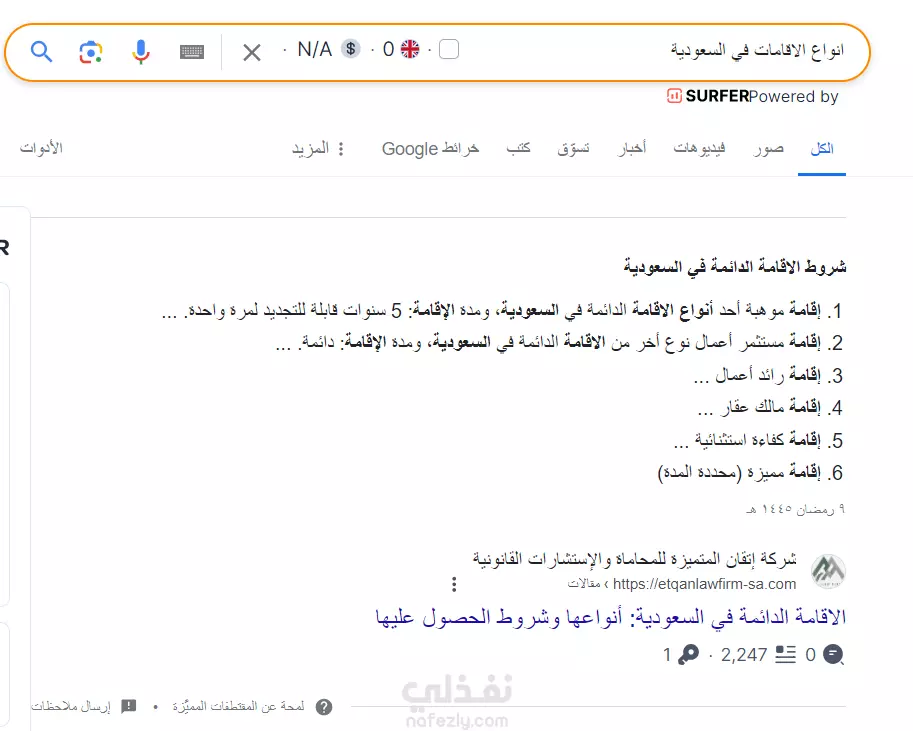The height and width of the screenshot is (731, 913).
Task: Click the blue search magnifier icon
Action: [x=41, y=52]
